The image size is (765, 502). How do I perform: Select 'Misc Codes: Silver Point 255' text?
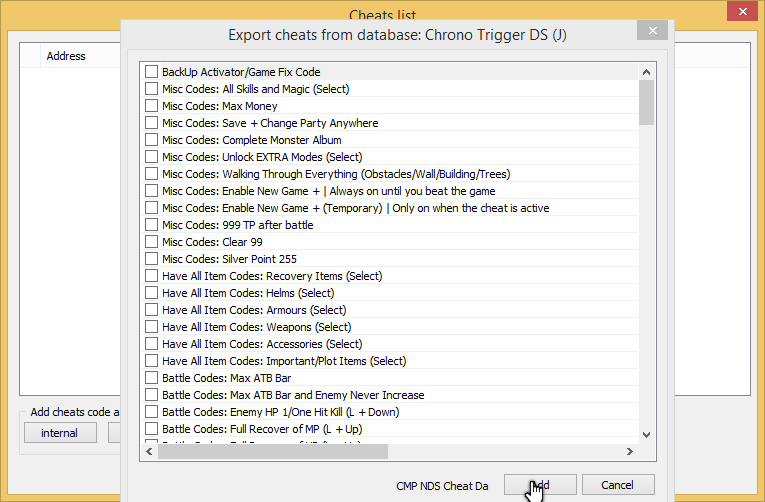pyautogui.click(x=229, y=259)
